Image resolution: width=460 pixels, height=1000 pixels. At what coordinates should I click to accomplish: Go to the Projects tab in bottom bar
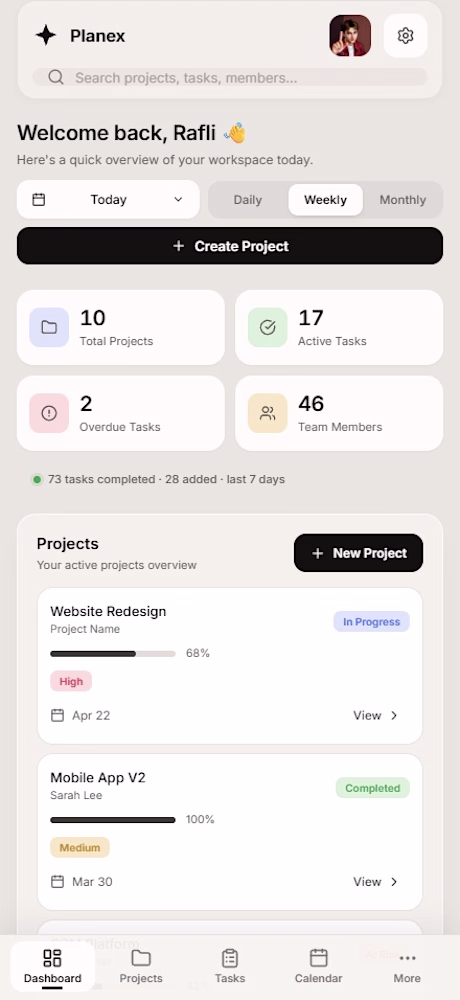click(x=141, y=966)
